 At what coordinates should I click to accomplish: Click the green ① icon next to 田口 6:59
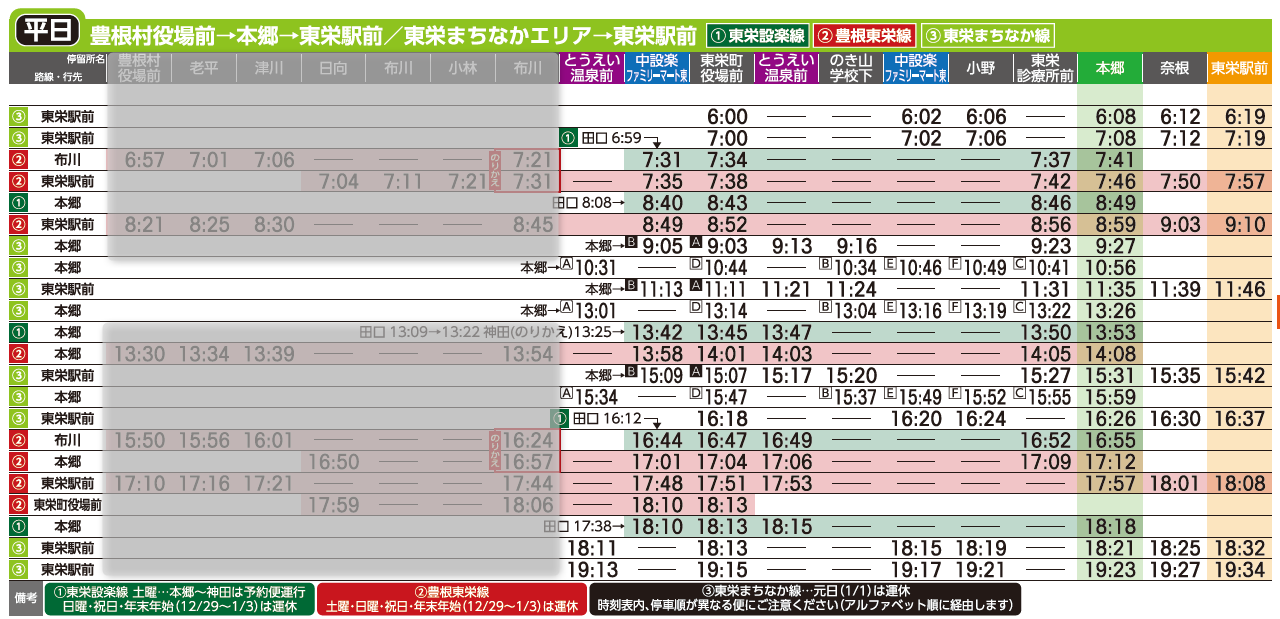point(569,138)
